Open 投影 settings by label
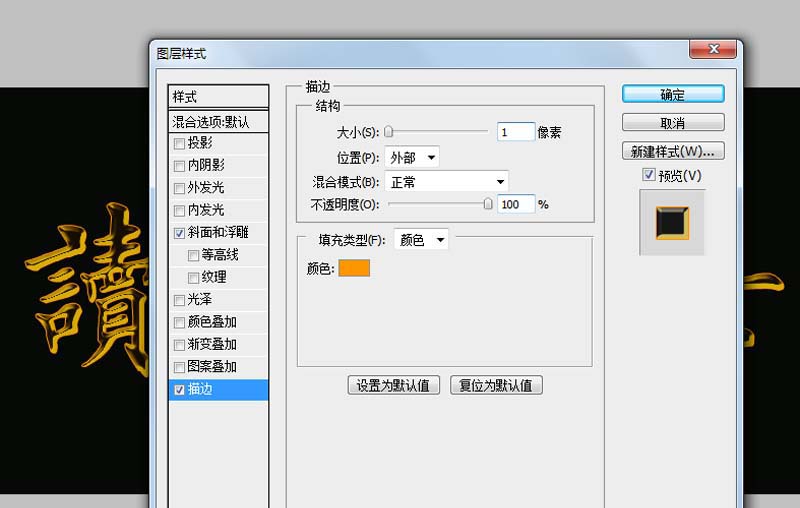Screen dimensions: 800x508 point(199,143)
